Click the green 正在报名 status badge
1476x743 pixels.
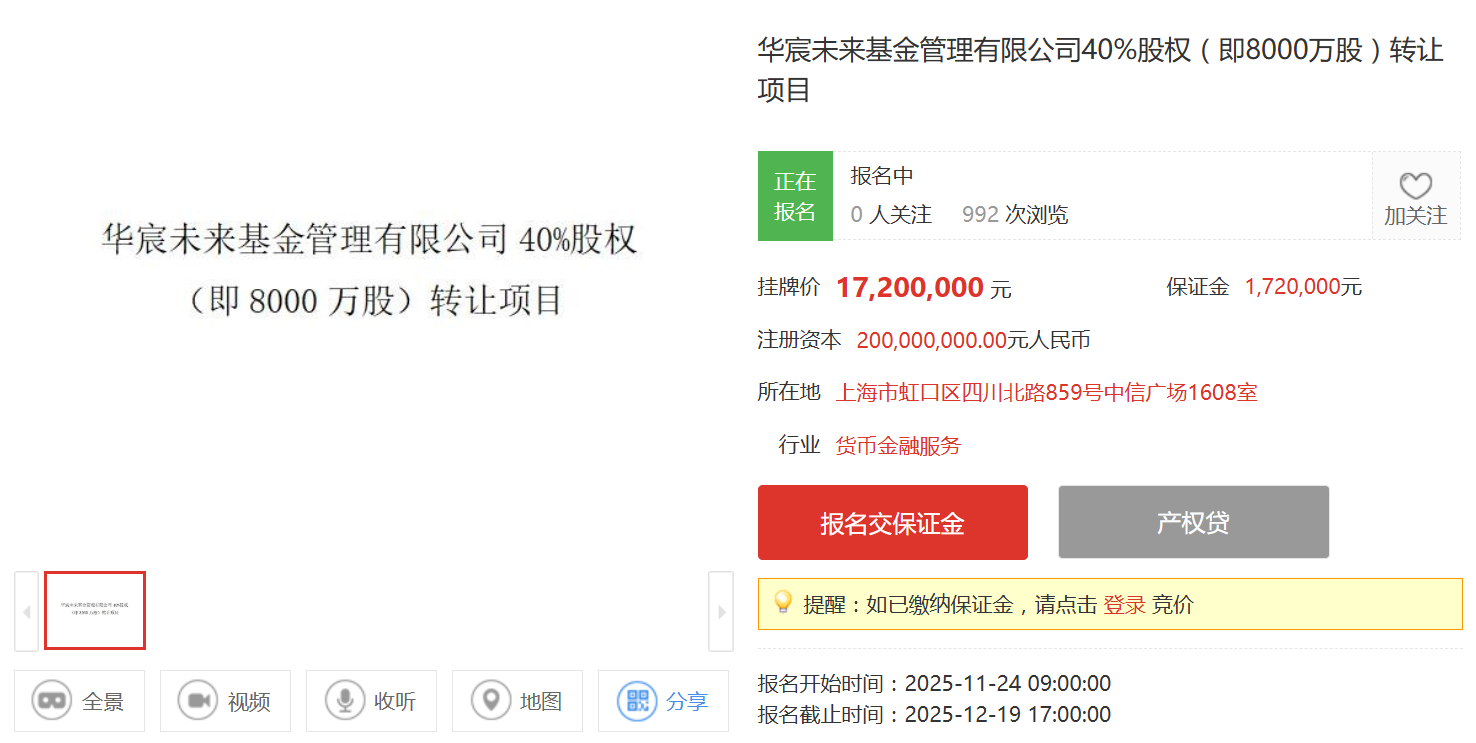point(795,196)
